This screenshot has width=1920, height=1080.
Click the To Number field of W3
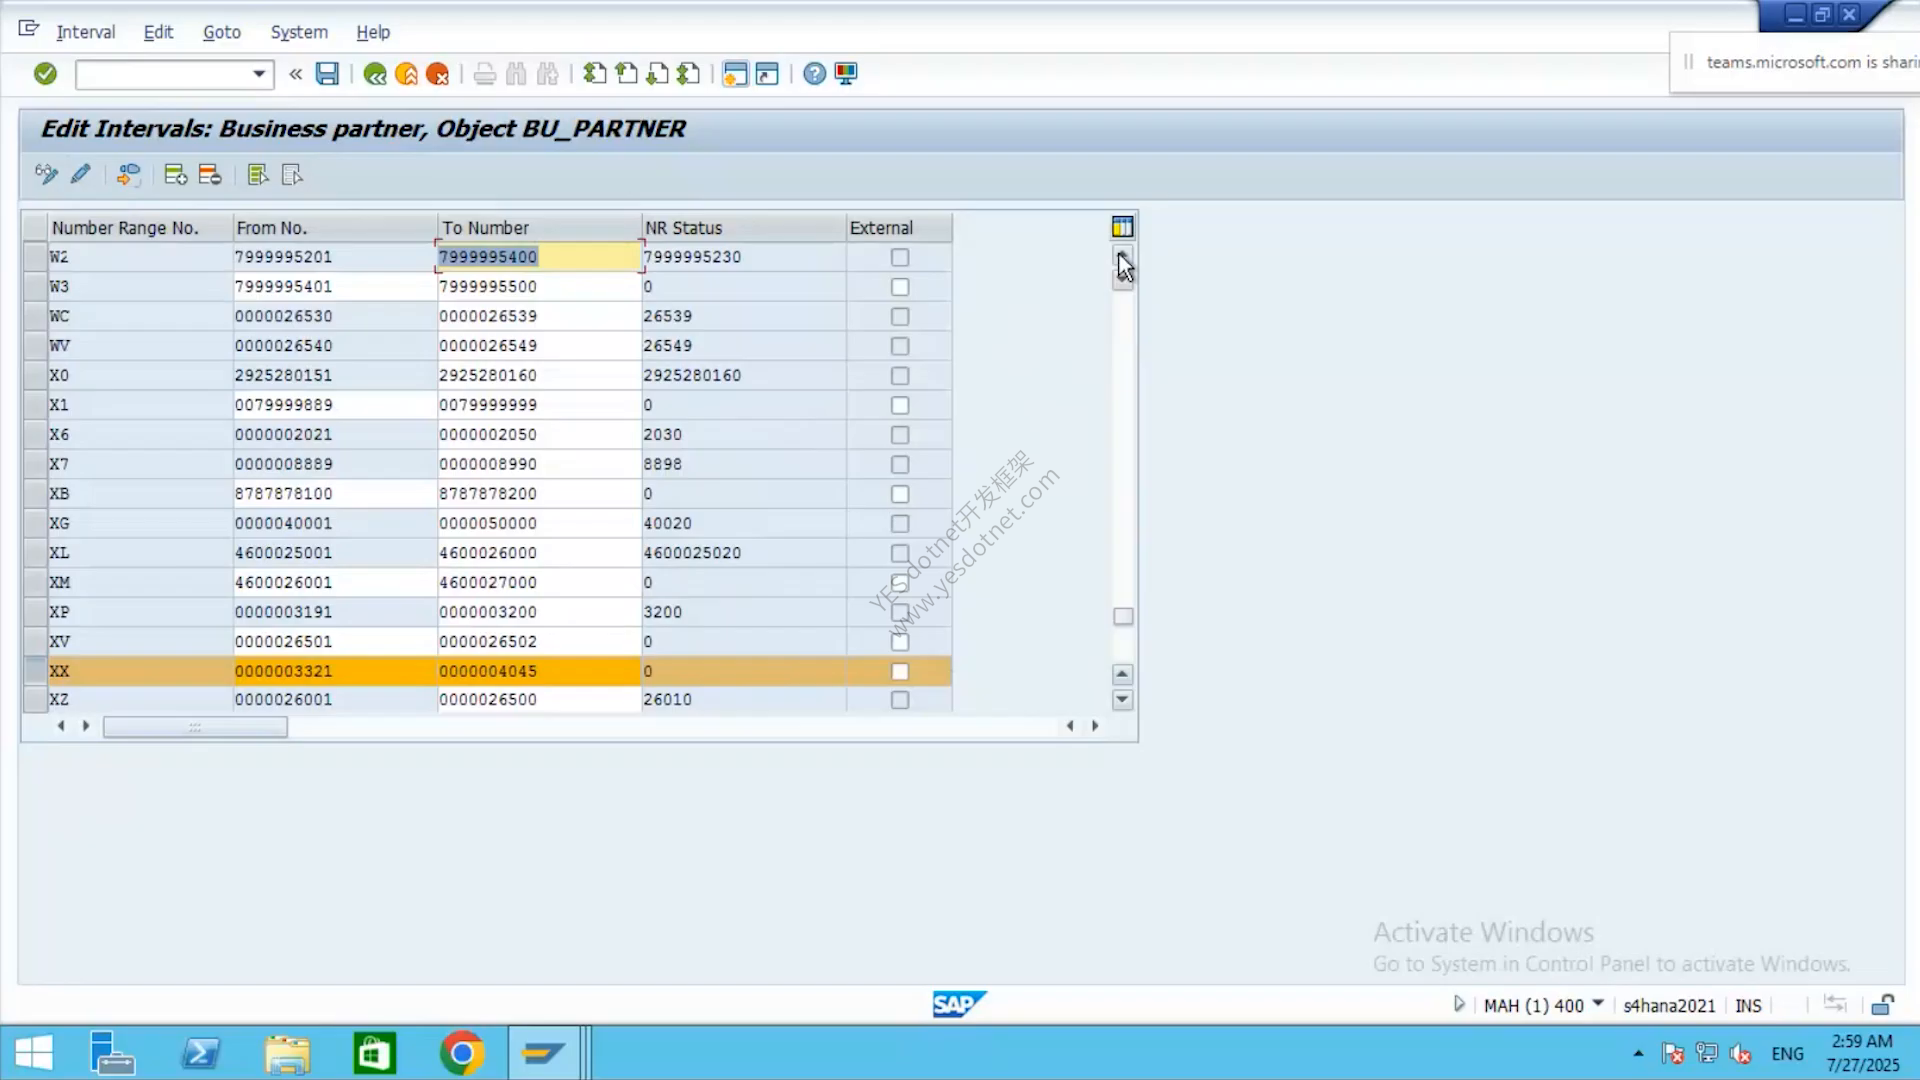tap(539, 287)
